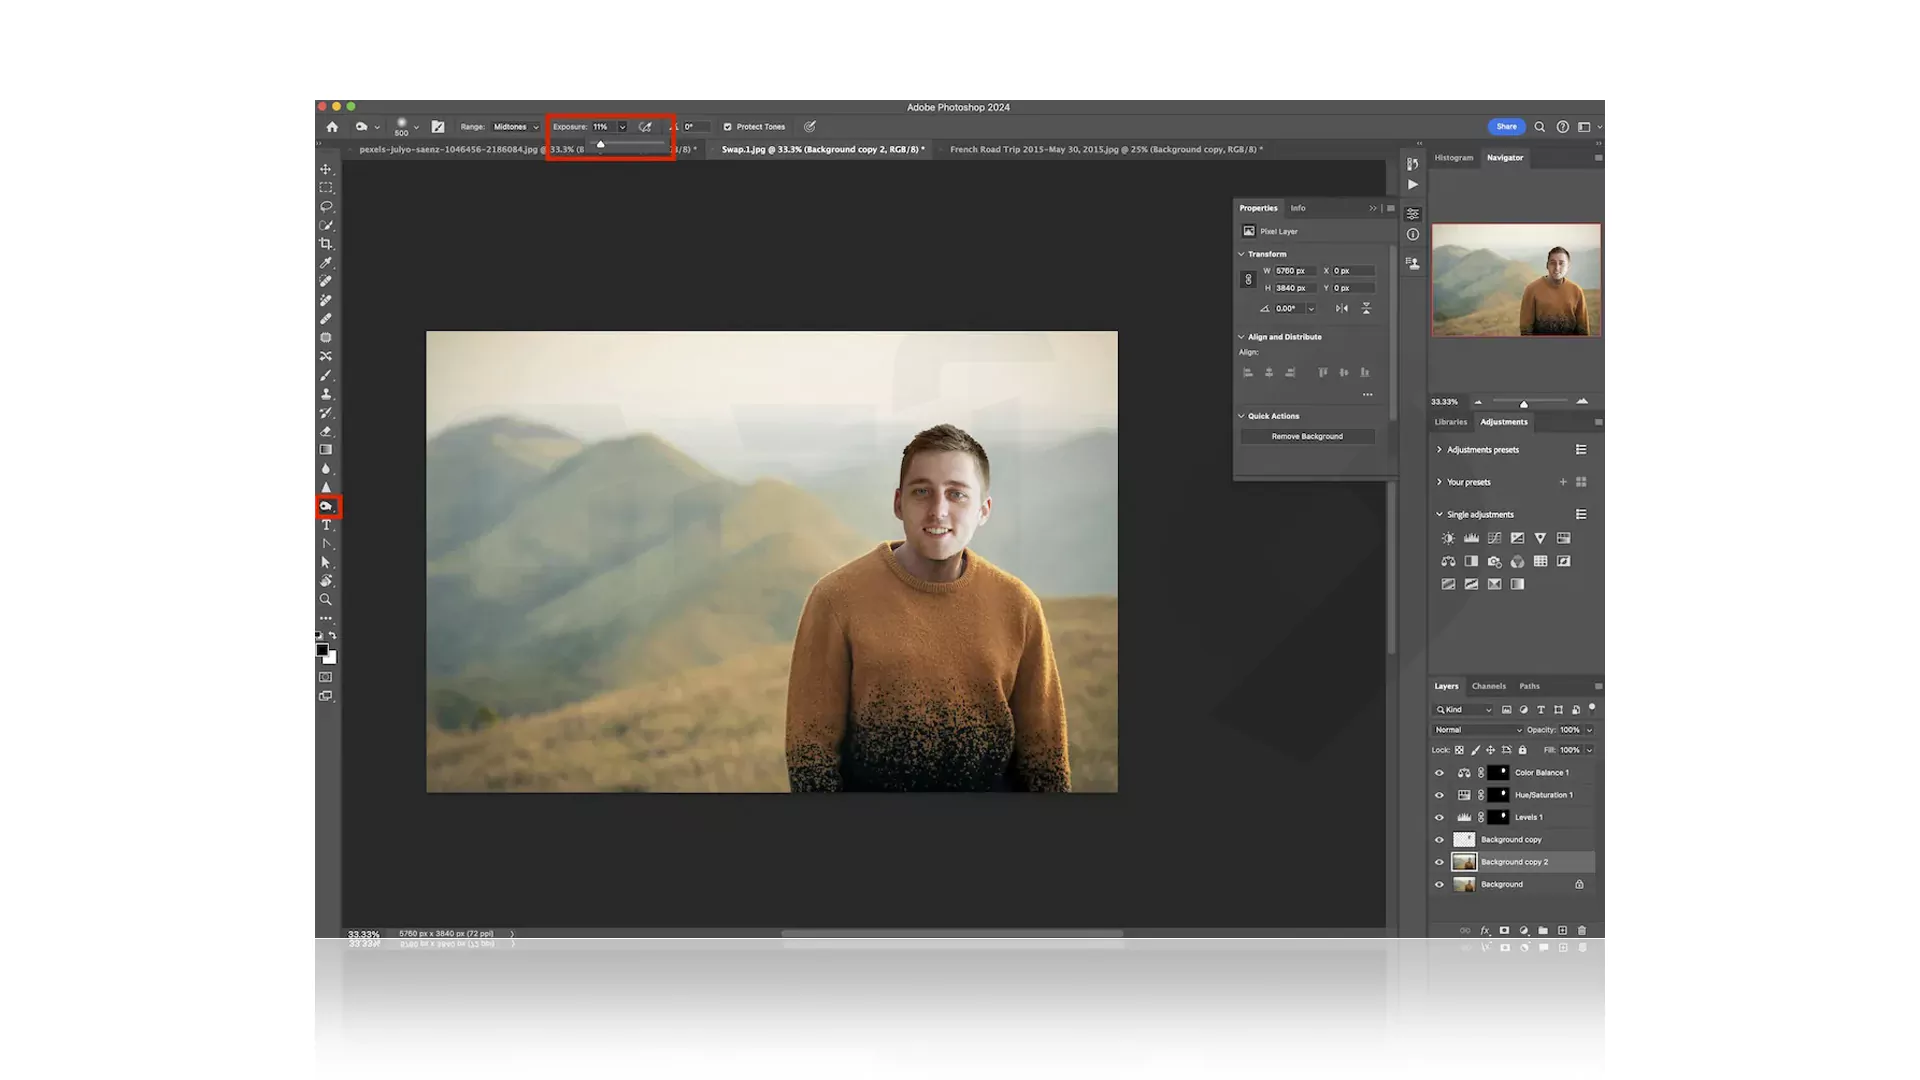Select the Type tool
This screenshot has width=1920, height=1080.
pyautogui.click(x=326, y=525)
